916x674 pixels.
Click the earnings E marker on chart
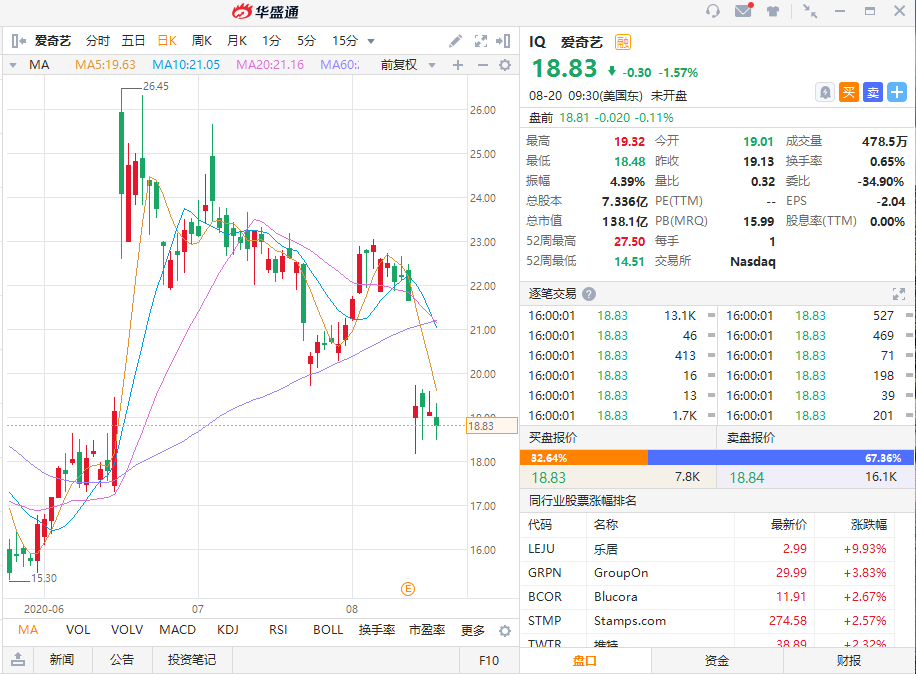tap(408, 589)
